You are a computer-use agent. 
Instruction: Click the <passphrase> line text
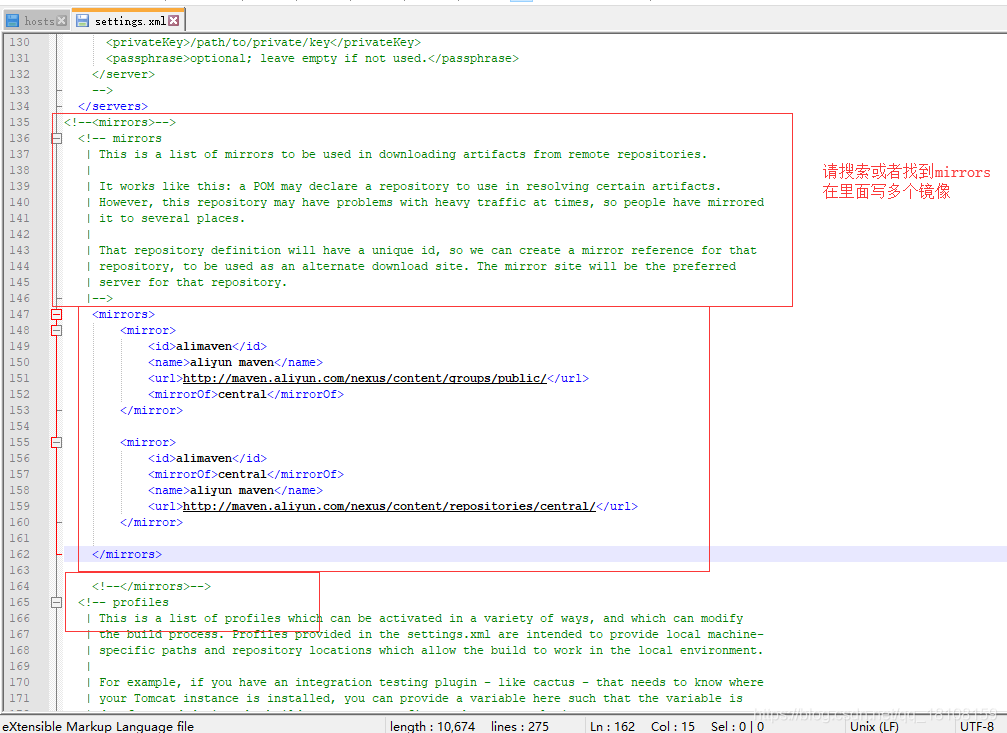(312, 58)
